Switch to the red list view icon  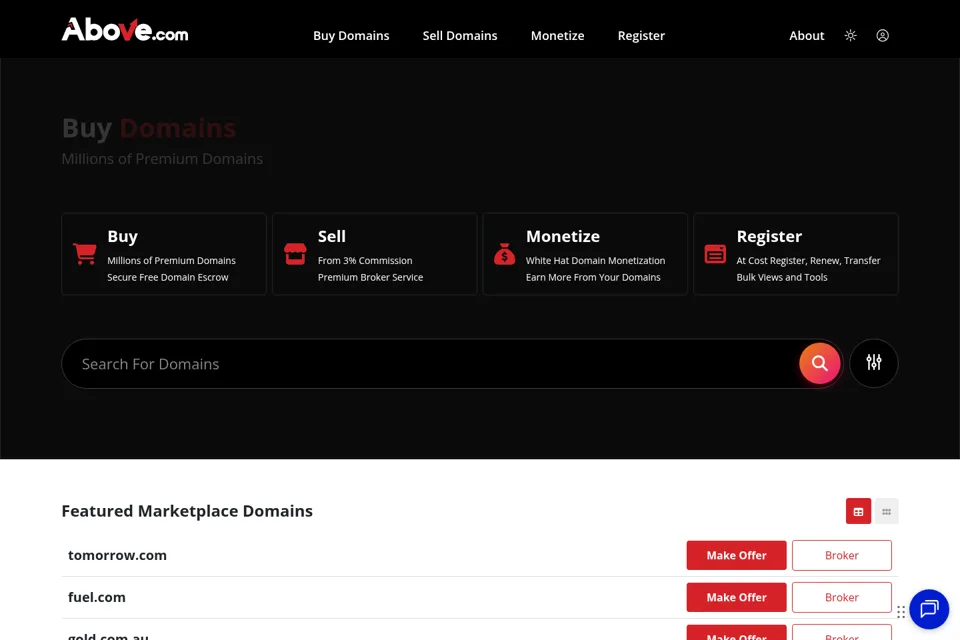pos(858,511)
